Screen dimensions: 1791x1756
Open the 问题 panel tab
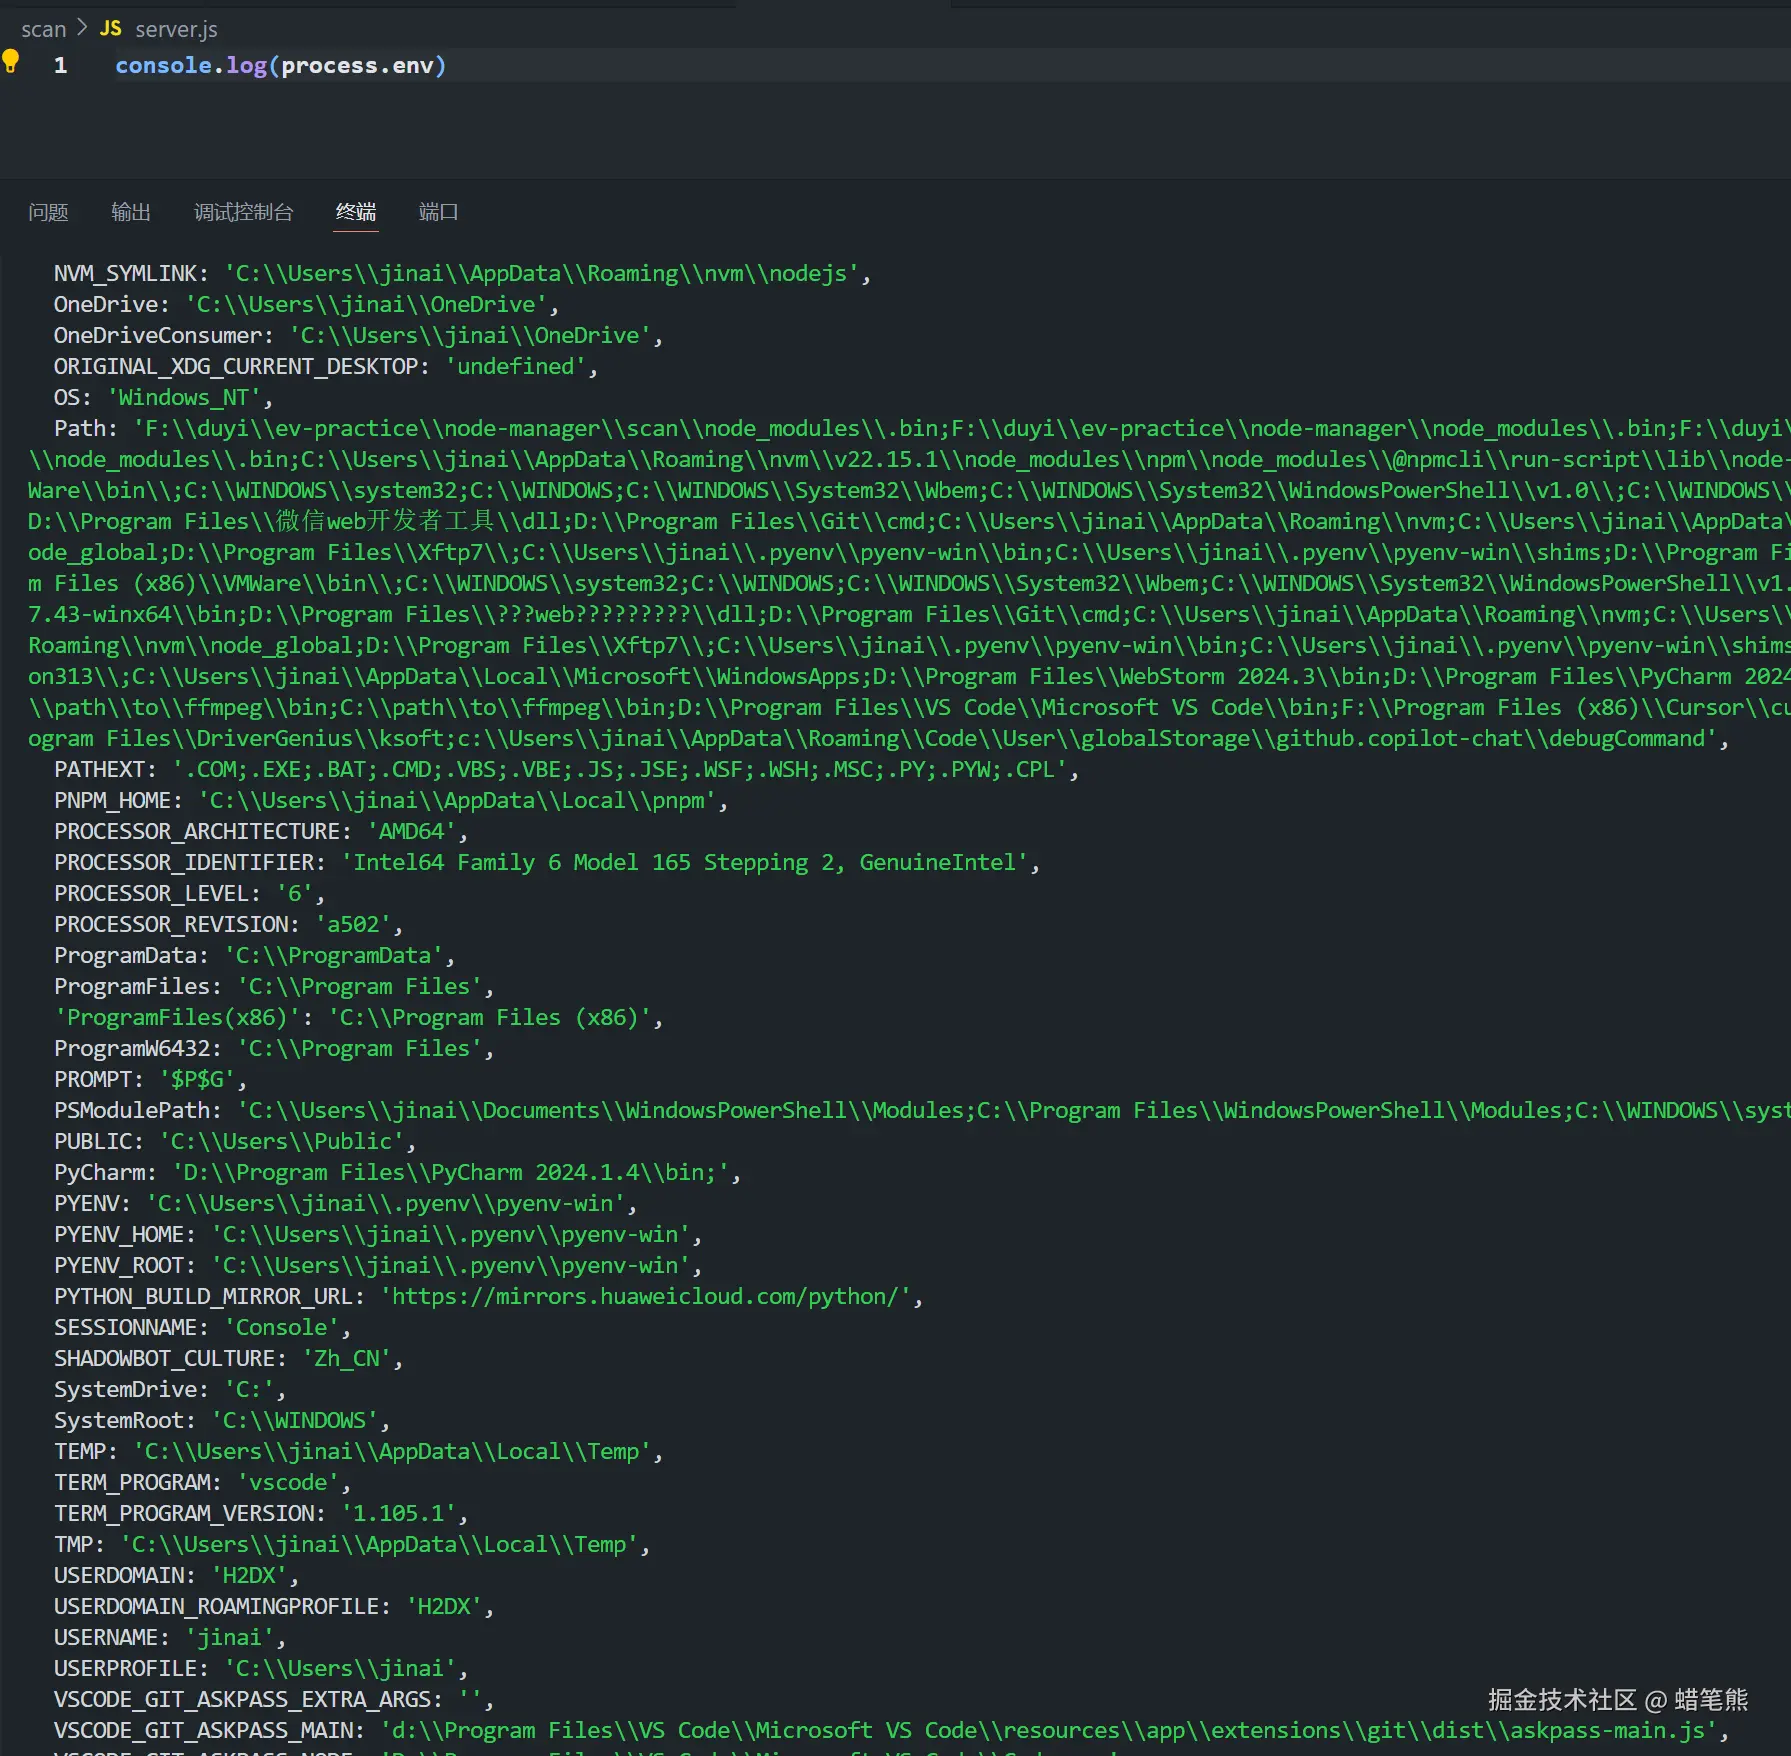click(x=48, y=212)
